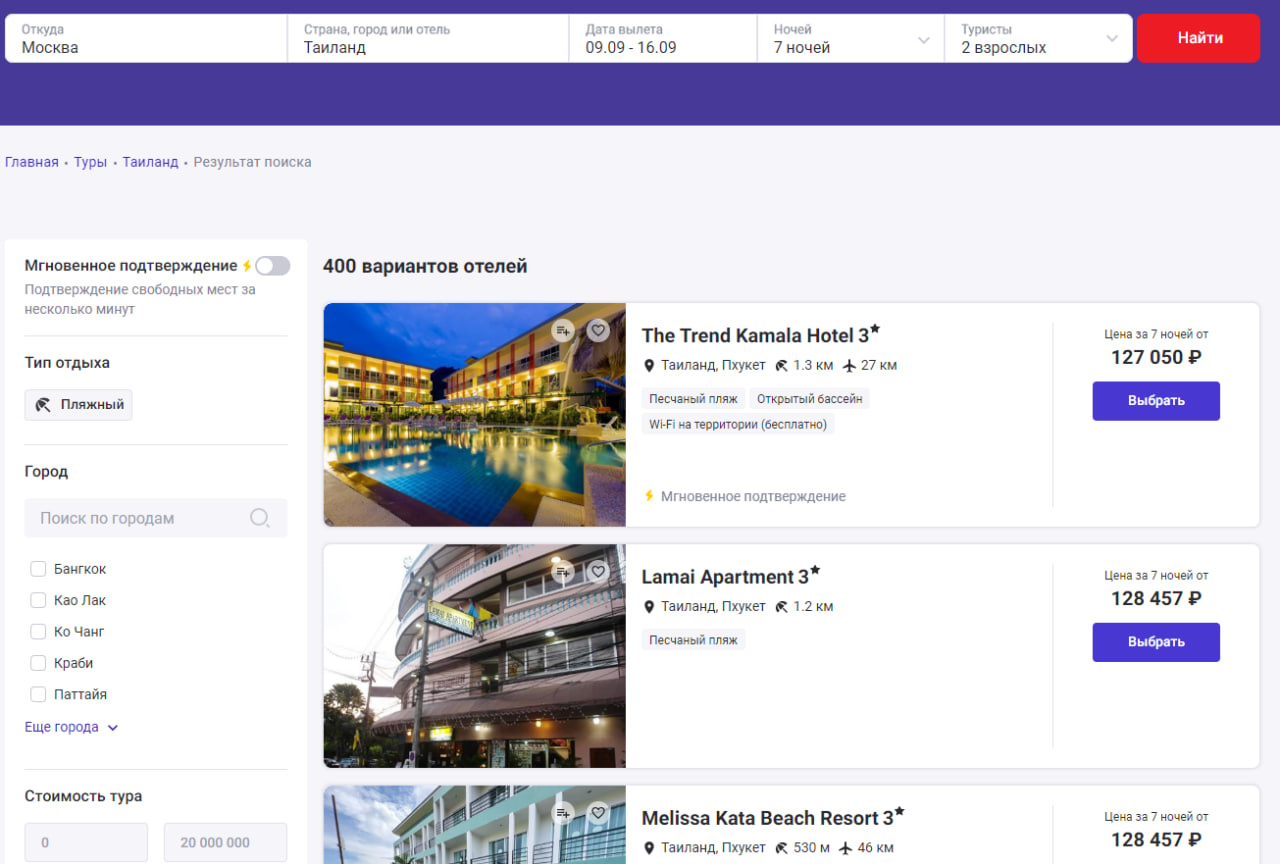Click the Wi-Fi на территории (бесплатно) tag
1280x864 pixels.
tap(738, 424)
